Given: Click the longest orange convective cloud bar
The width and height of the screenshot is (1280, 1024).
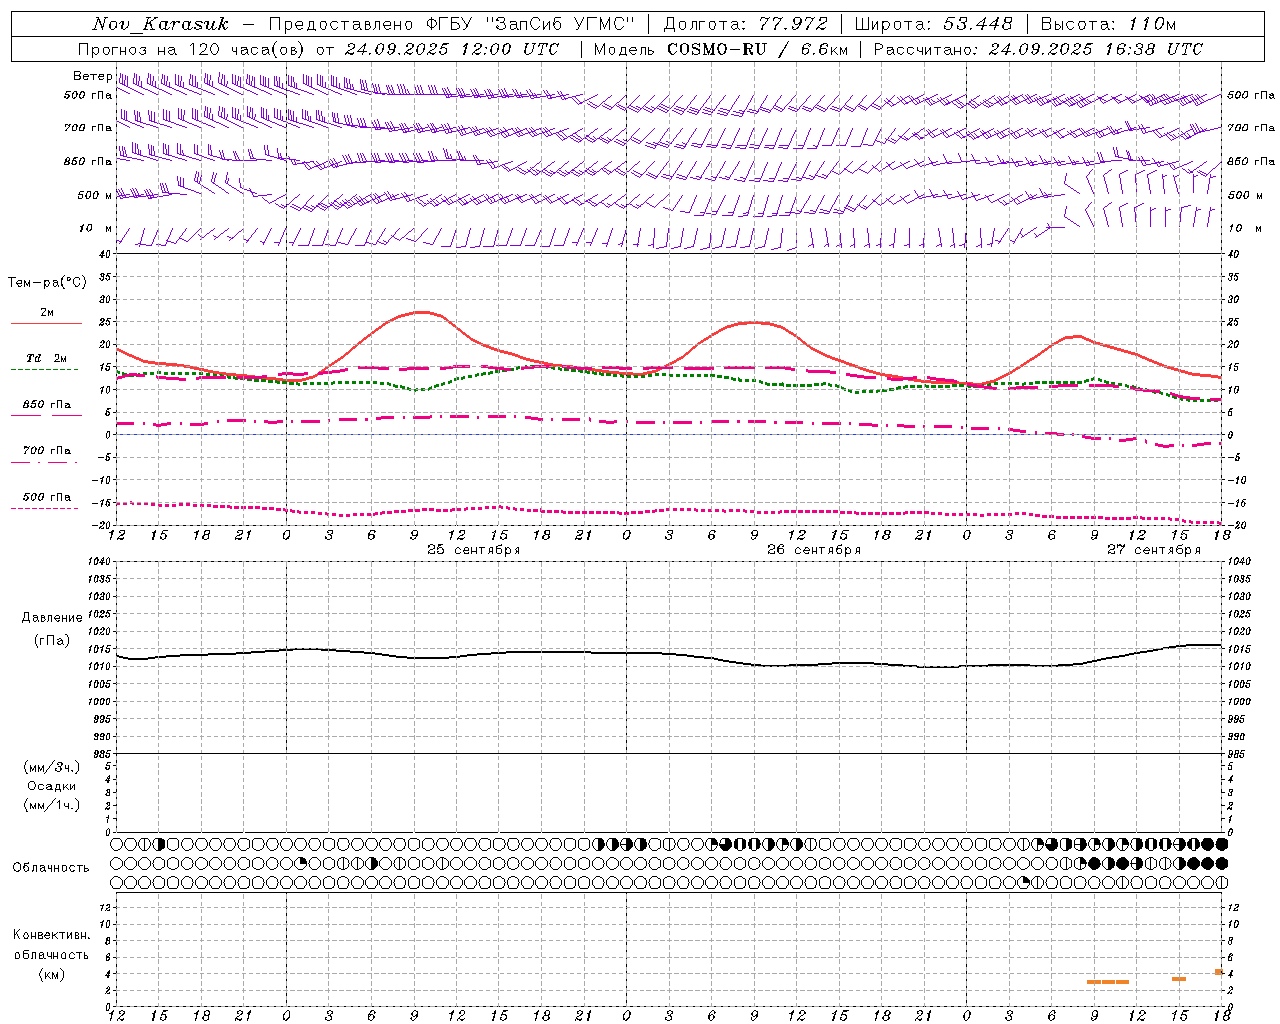Looking at the screenshot, I should pos(1108,982).
